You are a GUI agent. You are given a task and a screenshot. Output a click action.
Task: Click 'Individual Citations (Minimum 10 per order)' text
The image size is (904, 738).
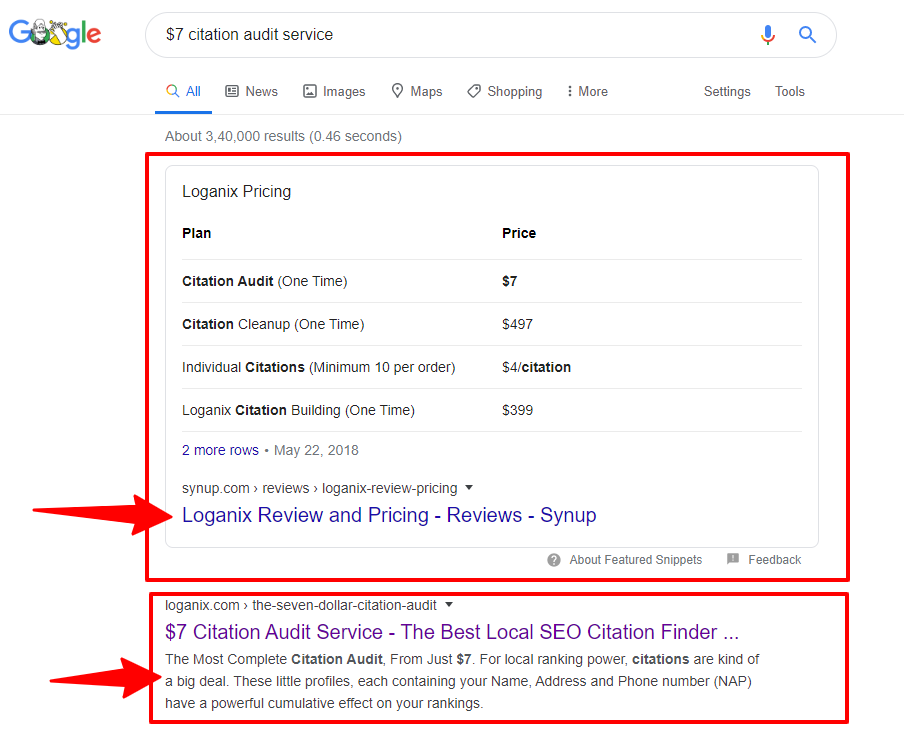(x=319, y=367)
